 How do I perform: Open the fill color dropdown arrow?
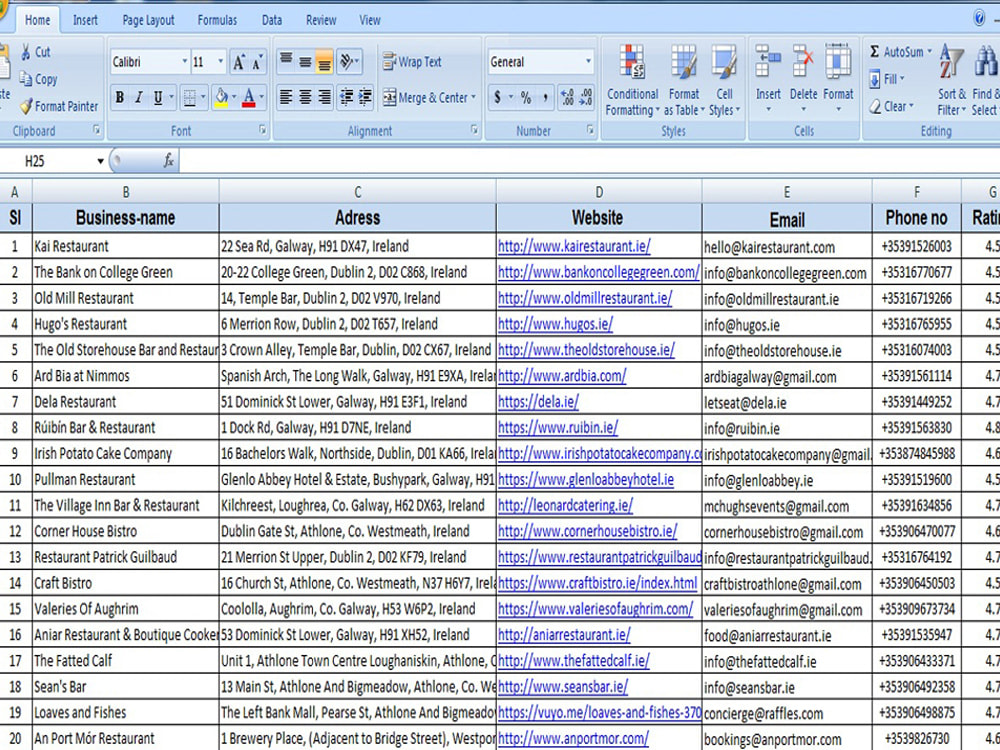pyautogui.click(x=234, y=98)
